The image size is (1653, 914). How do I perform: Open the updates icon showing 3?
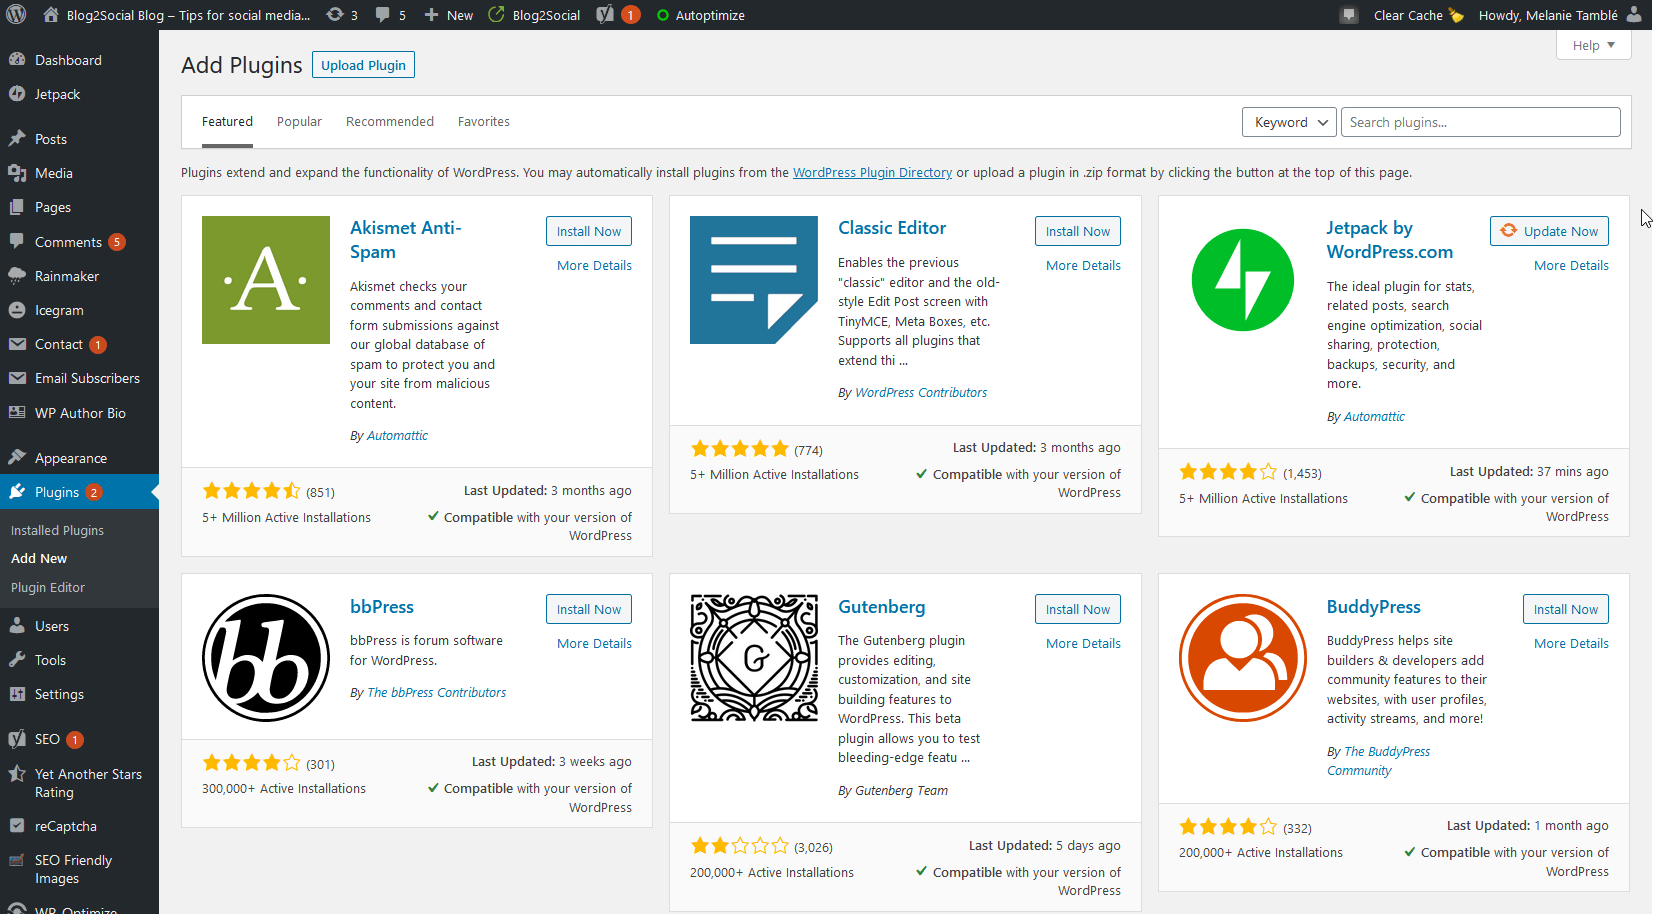tap(335, 15)
